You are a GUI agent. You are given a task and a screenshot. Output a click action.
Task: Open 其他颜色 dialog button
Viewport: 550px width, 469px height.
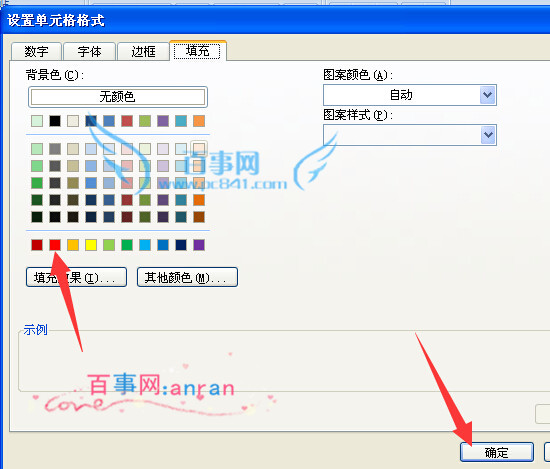coord(187,277)
